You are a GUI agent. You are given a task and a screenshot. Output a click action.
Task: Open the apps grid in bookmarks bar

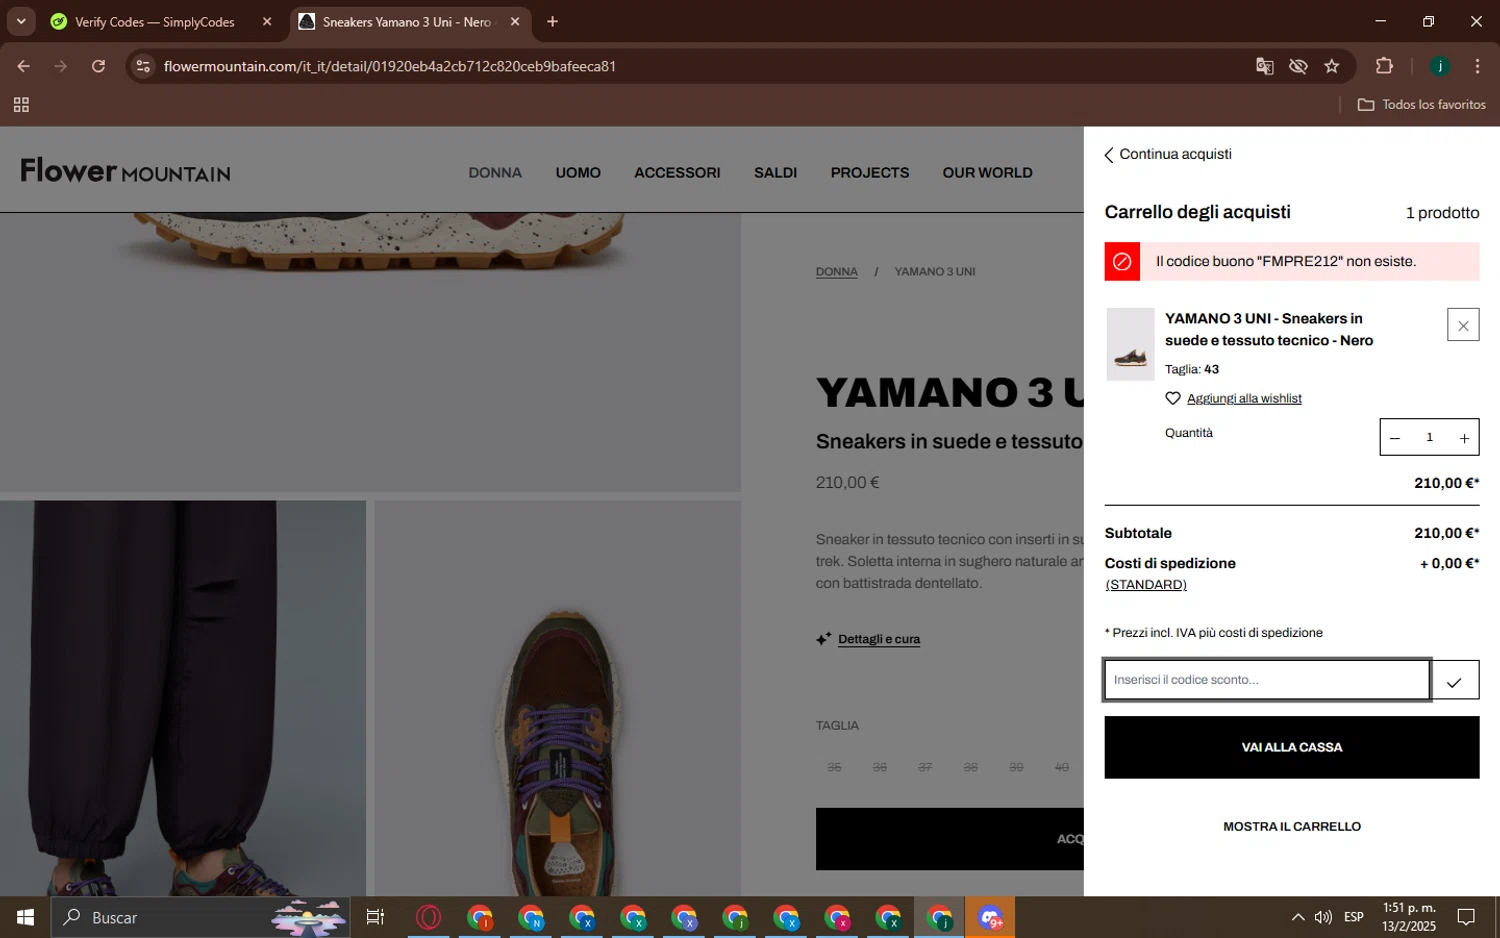(21, 105)
